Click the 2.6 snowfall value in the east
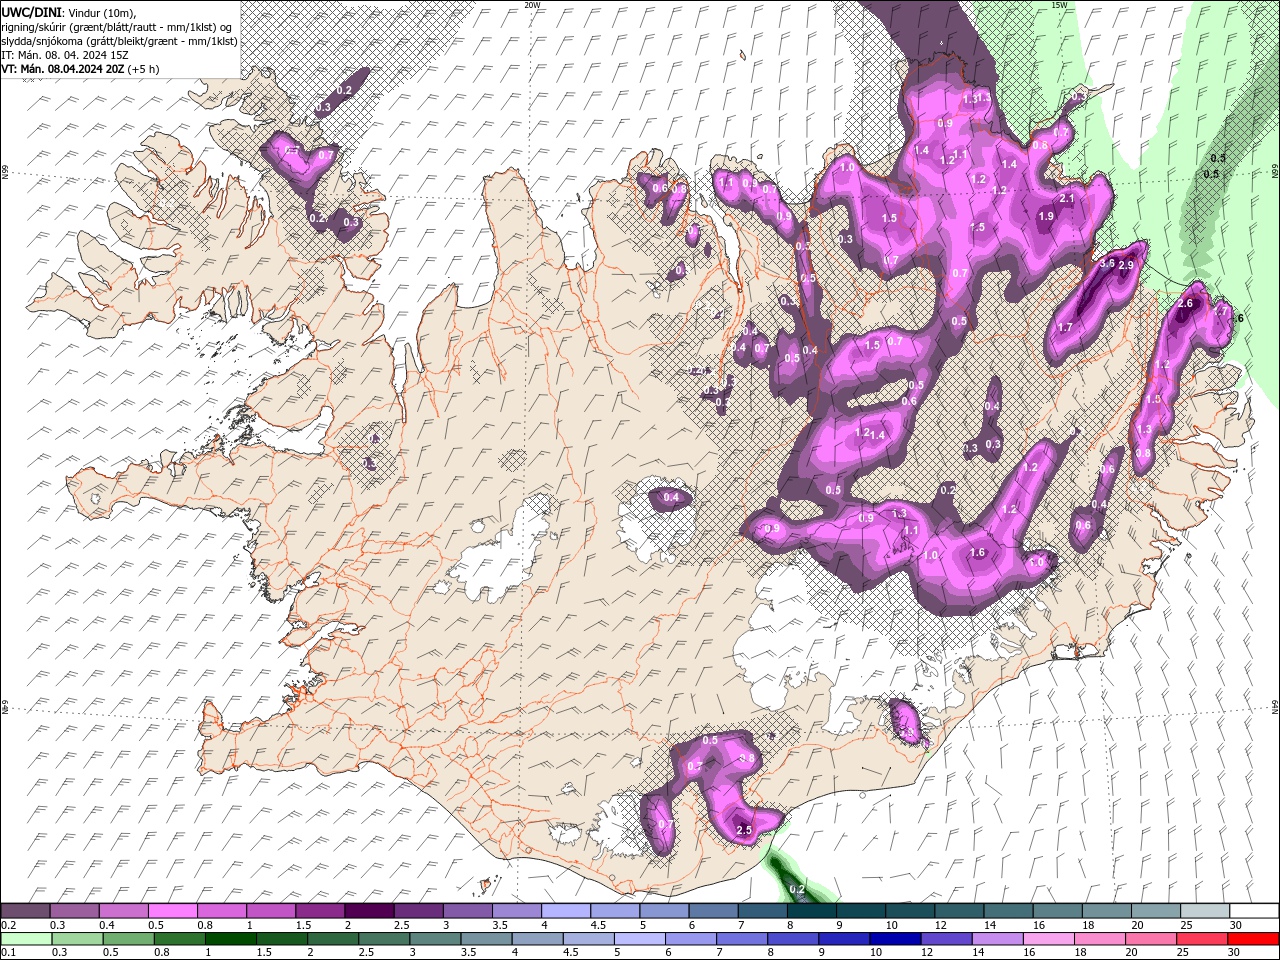This screenshot has width=1280, height=960. point(1186,303)
